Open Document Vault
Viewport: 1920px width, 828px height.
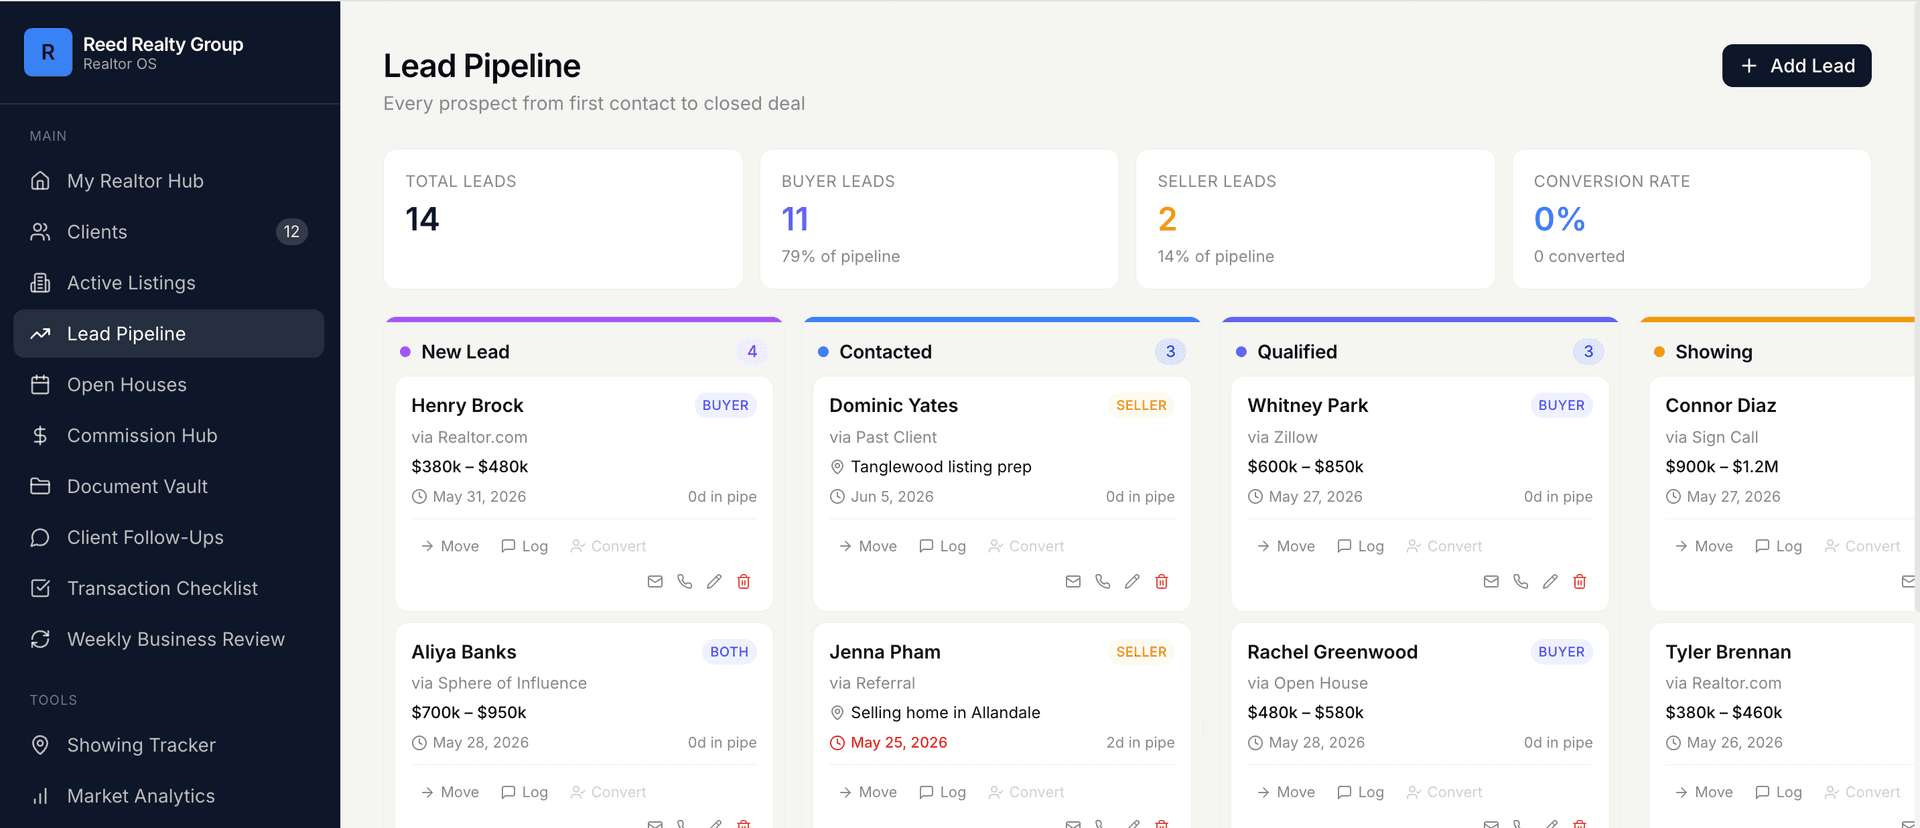(168, 487)
